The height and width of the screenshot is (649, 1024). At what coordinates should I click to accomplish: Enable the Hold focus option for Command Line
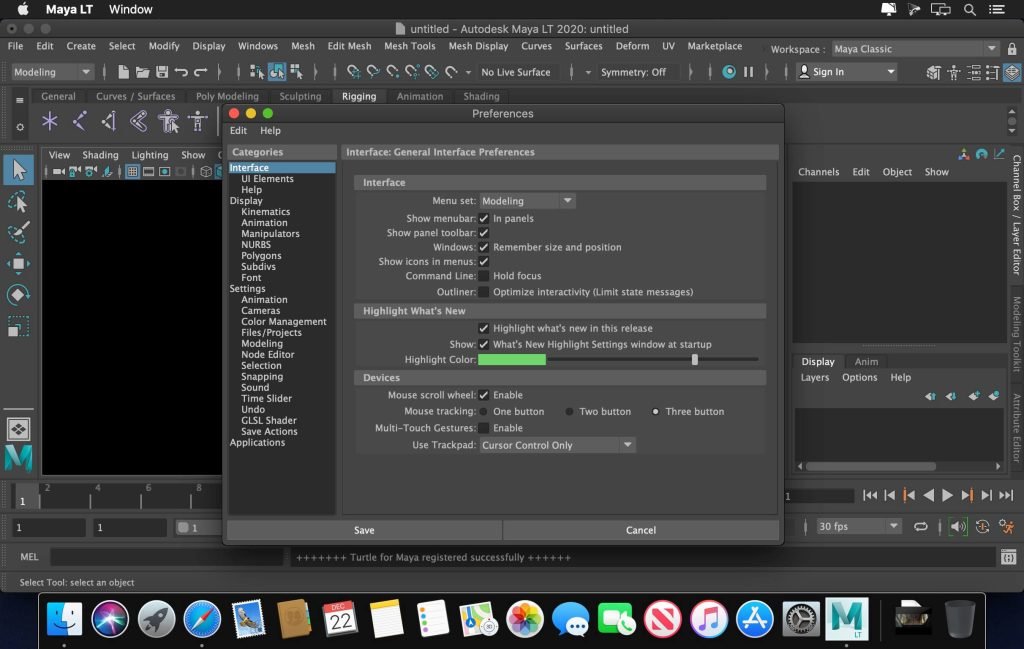click(484, 275)
